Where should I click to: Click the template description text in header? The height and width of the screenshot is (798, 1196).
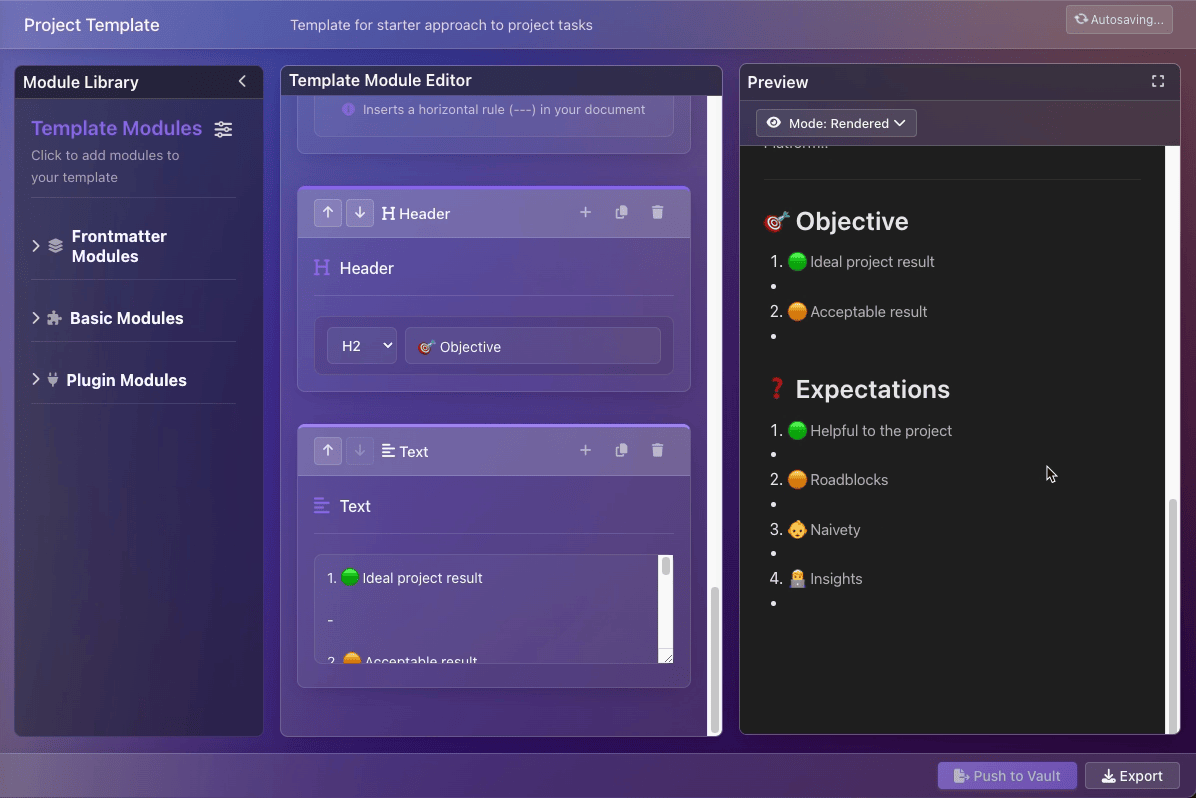click(x=441, y=25)
